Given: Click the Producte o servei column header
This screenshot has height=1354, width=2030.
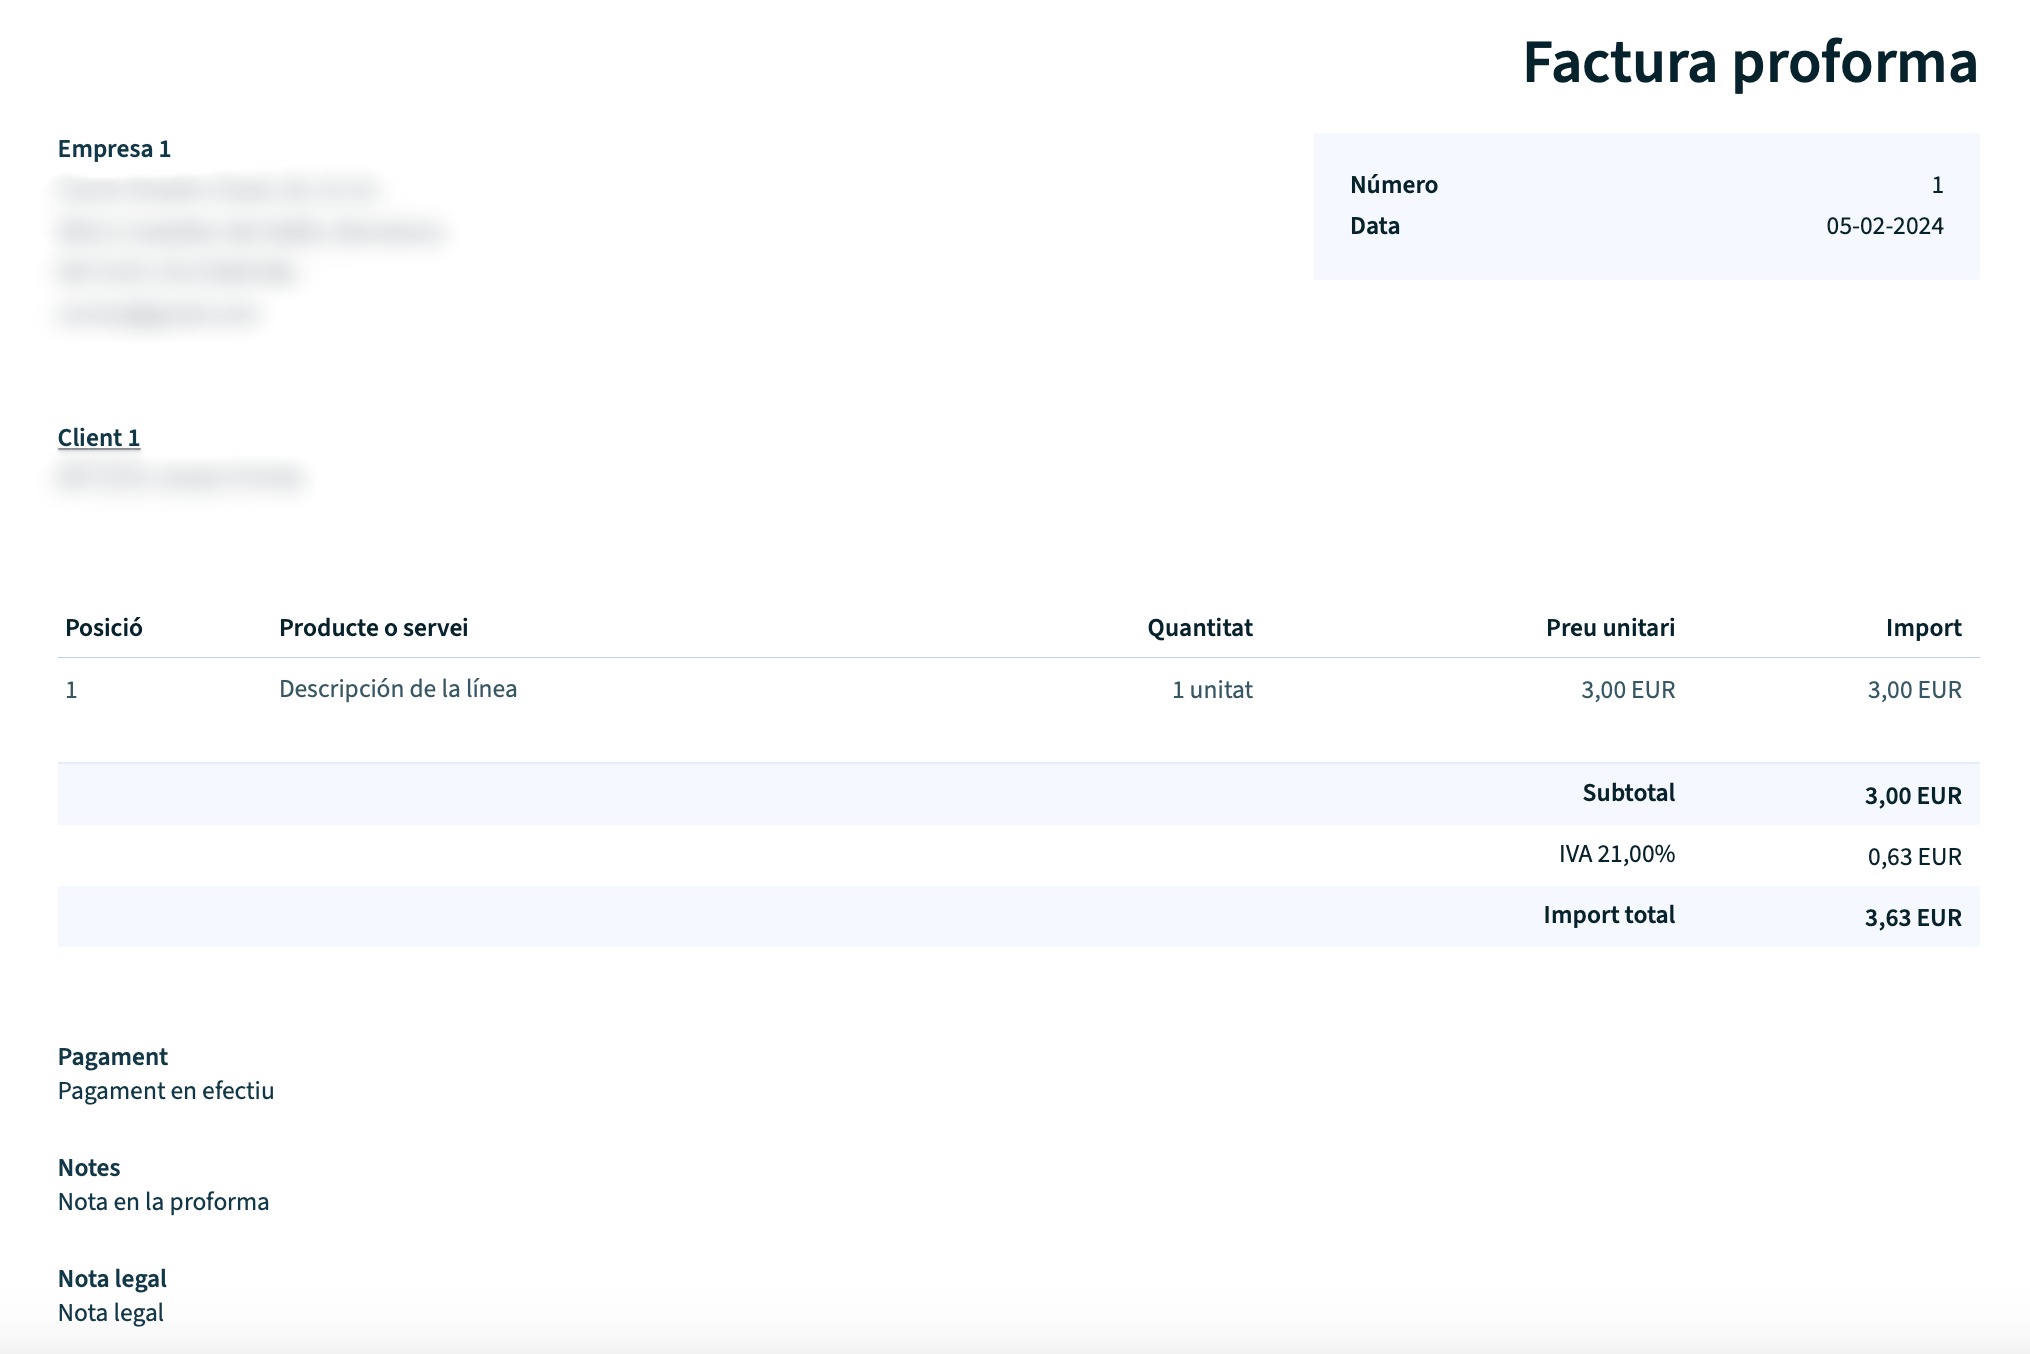Looking at the screenshot, I should (x=373, y=628).
